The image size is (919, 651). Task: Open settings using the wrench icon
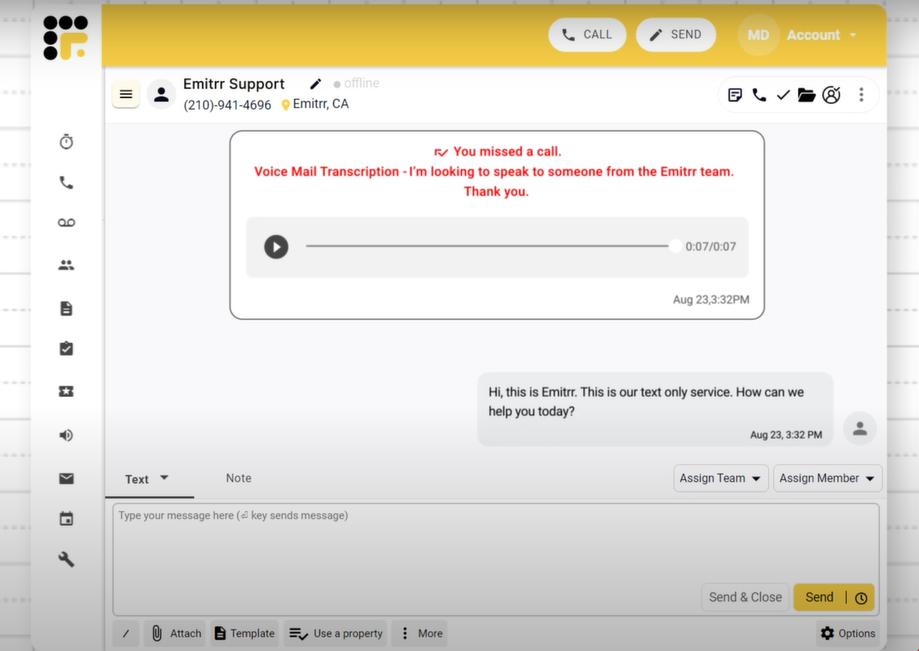point(65,558)
